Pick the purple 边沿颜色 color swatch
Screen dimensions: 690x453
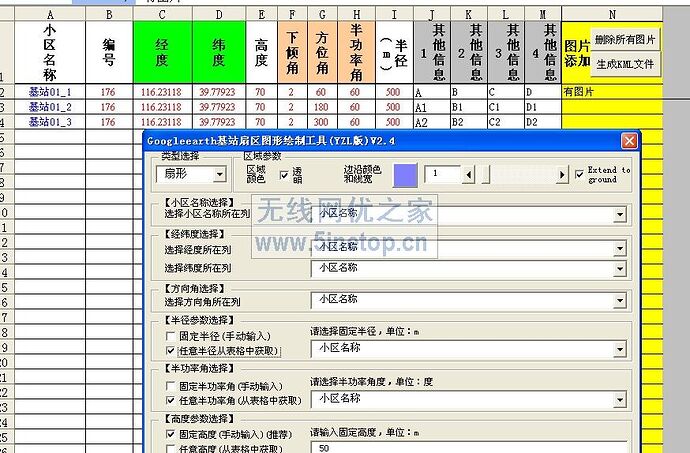pos(406,174)
